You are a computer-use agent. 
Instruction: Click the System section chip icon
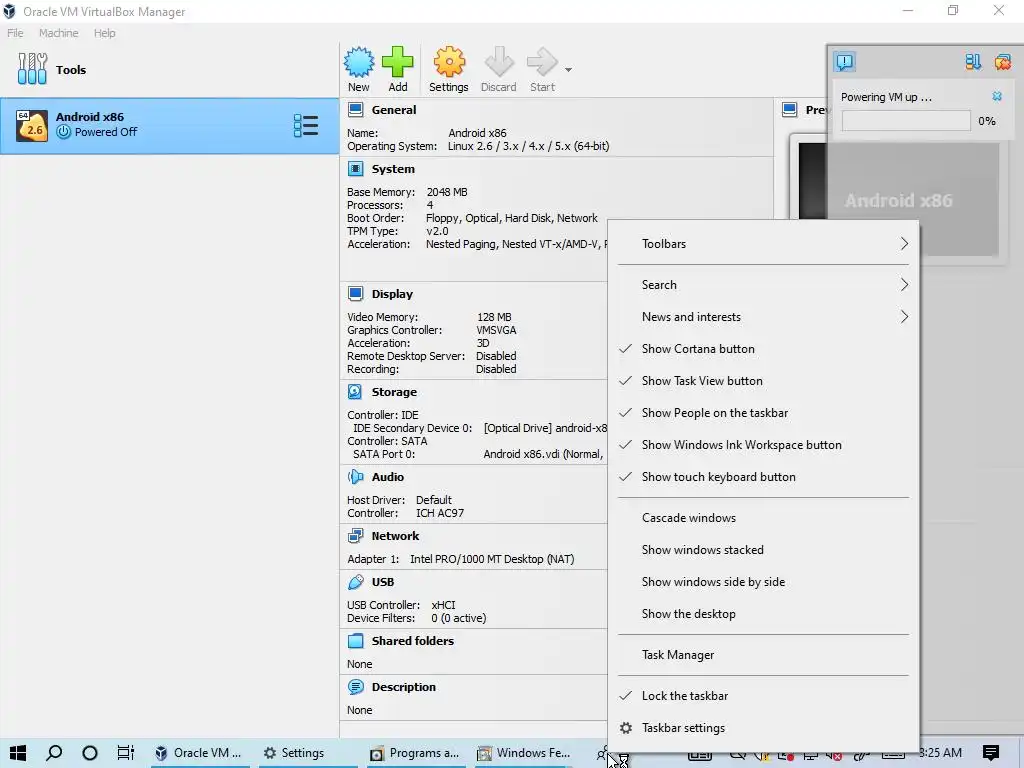click(355, 169)
